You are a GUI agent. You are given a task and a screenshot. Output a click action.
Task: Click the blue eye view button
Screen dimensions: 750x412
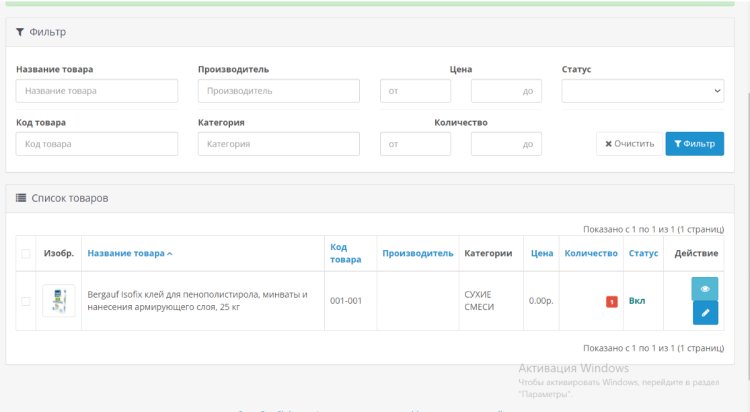(705, 288)
